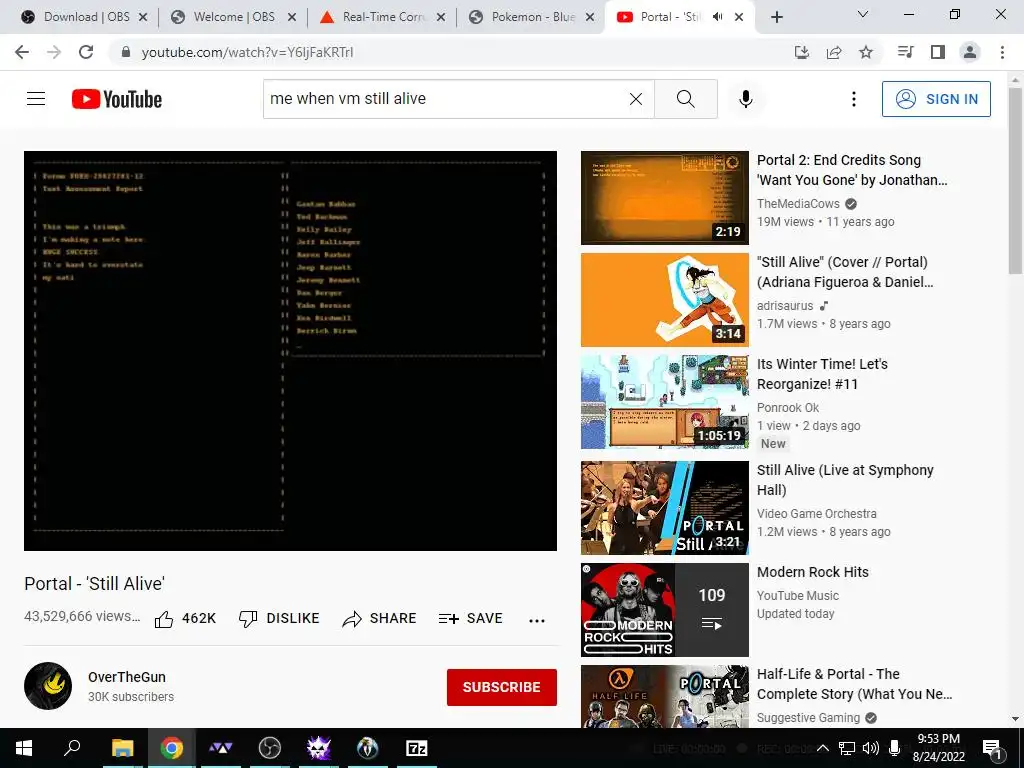Open Its Winter Time Let's Reorganize title
Image resolution: width=1024 pixels, height=768 pixels.
coord(822,374)
